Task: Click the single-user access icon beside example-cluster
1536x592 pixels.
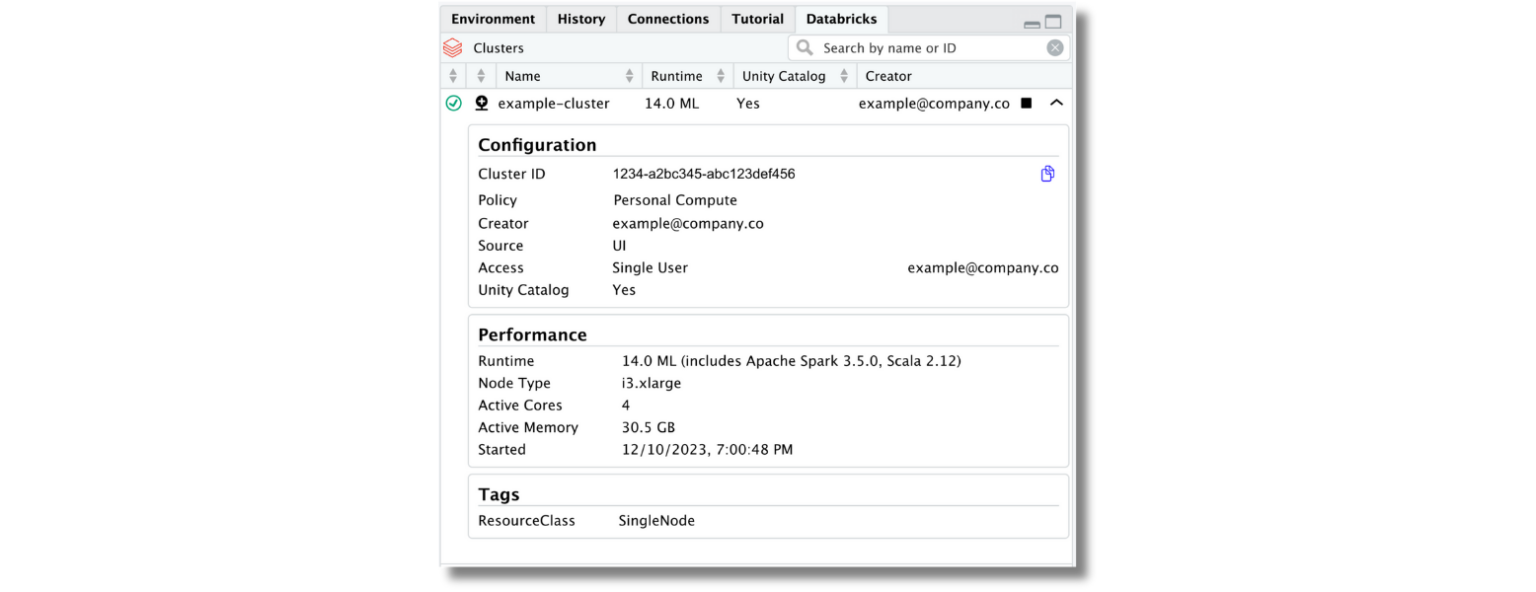Action: click(481, 102)
